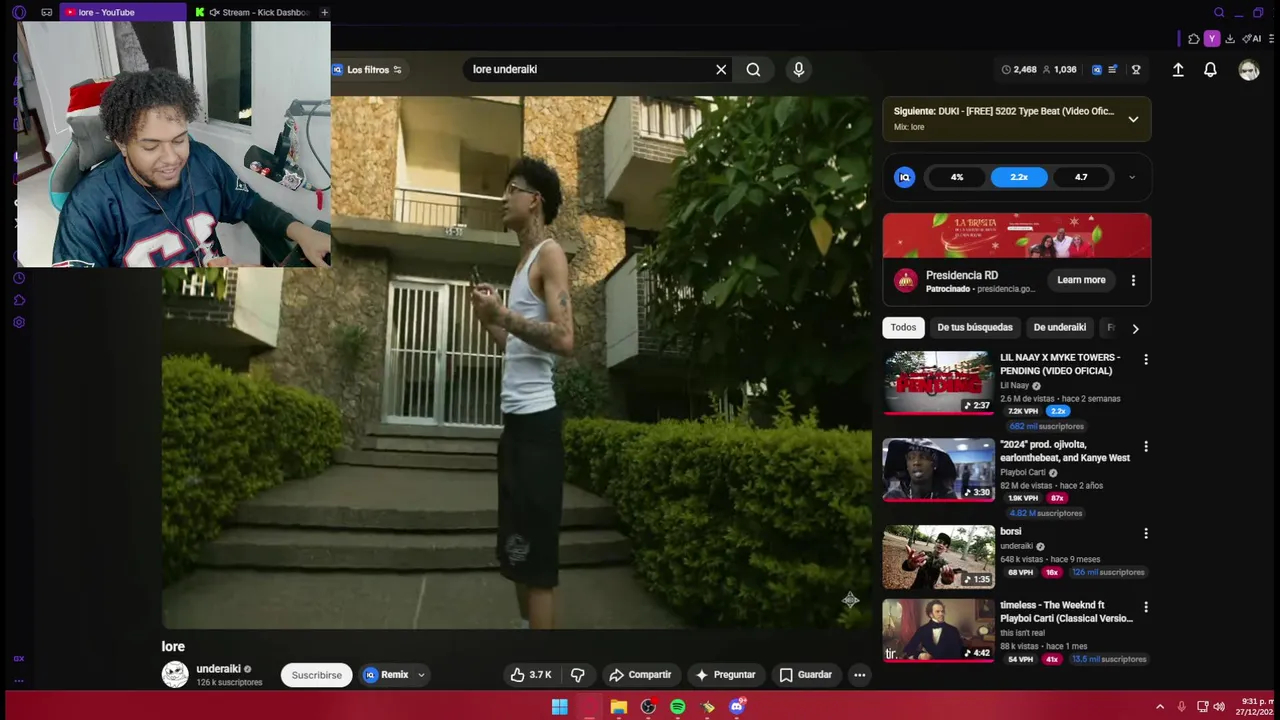Image resolution: width=1280 pixels, height=720 pixels.
Task: Open a new browser tab with plus
Action: point(324,12)
